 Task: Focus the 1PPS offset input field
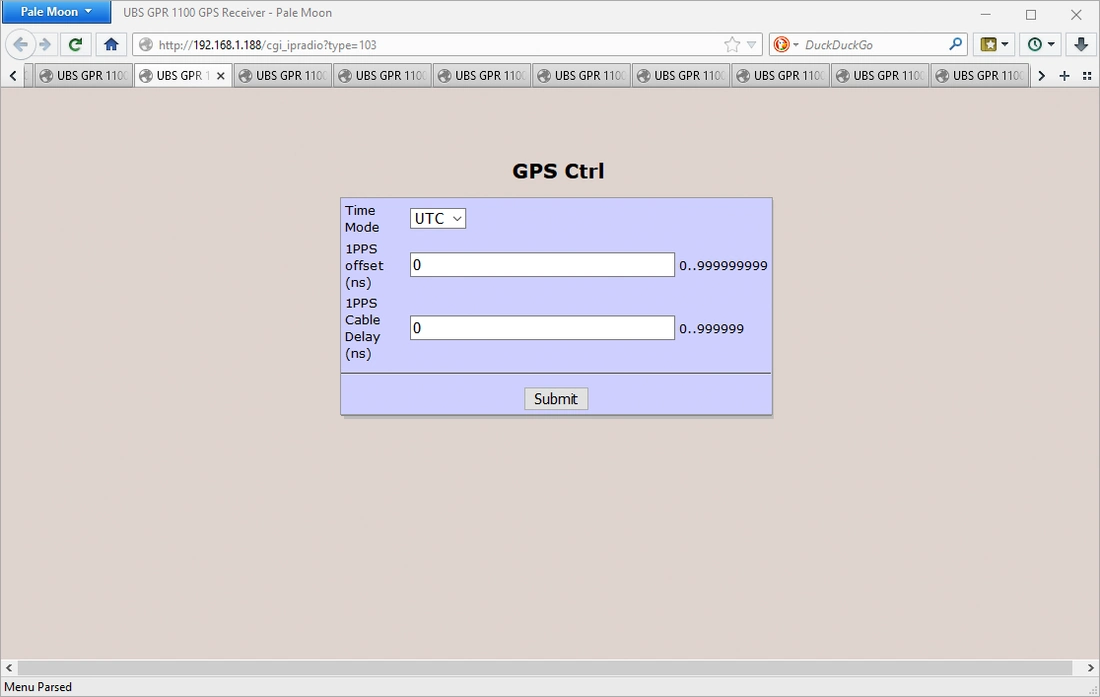542,265
